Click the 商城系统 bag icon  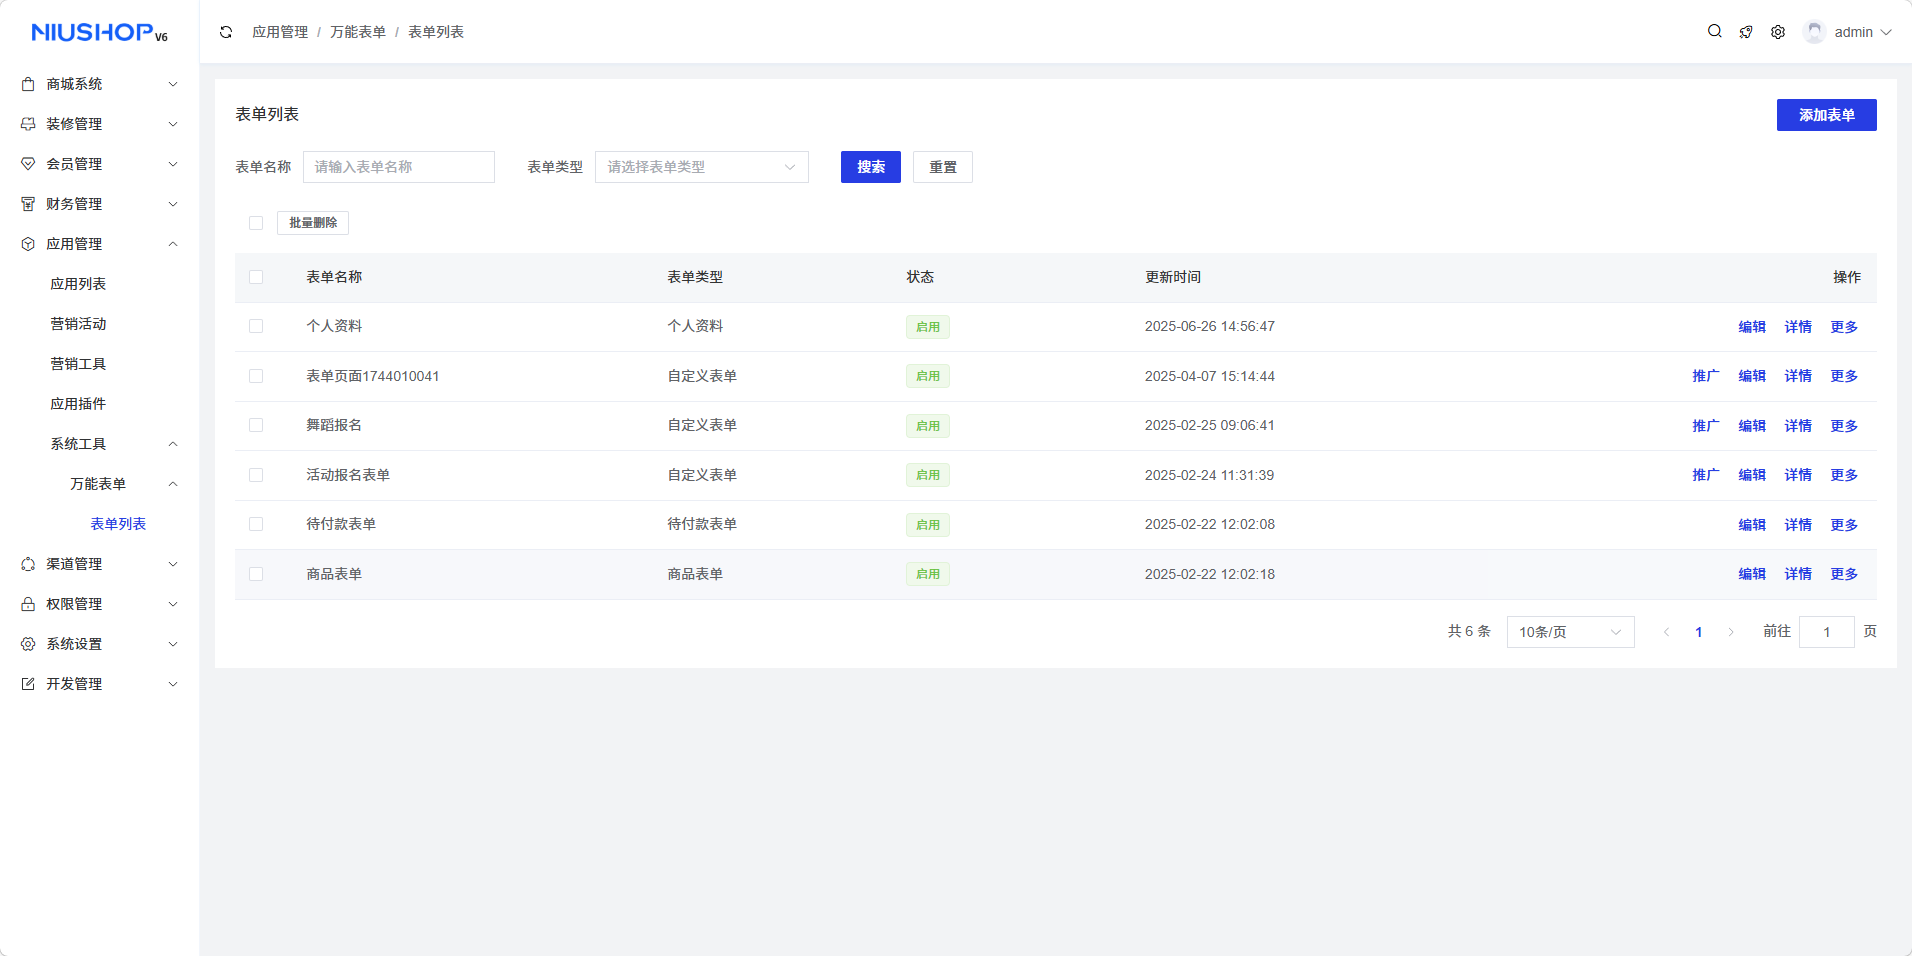28,84
